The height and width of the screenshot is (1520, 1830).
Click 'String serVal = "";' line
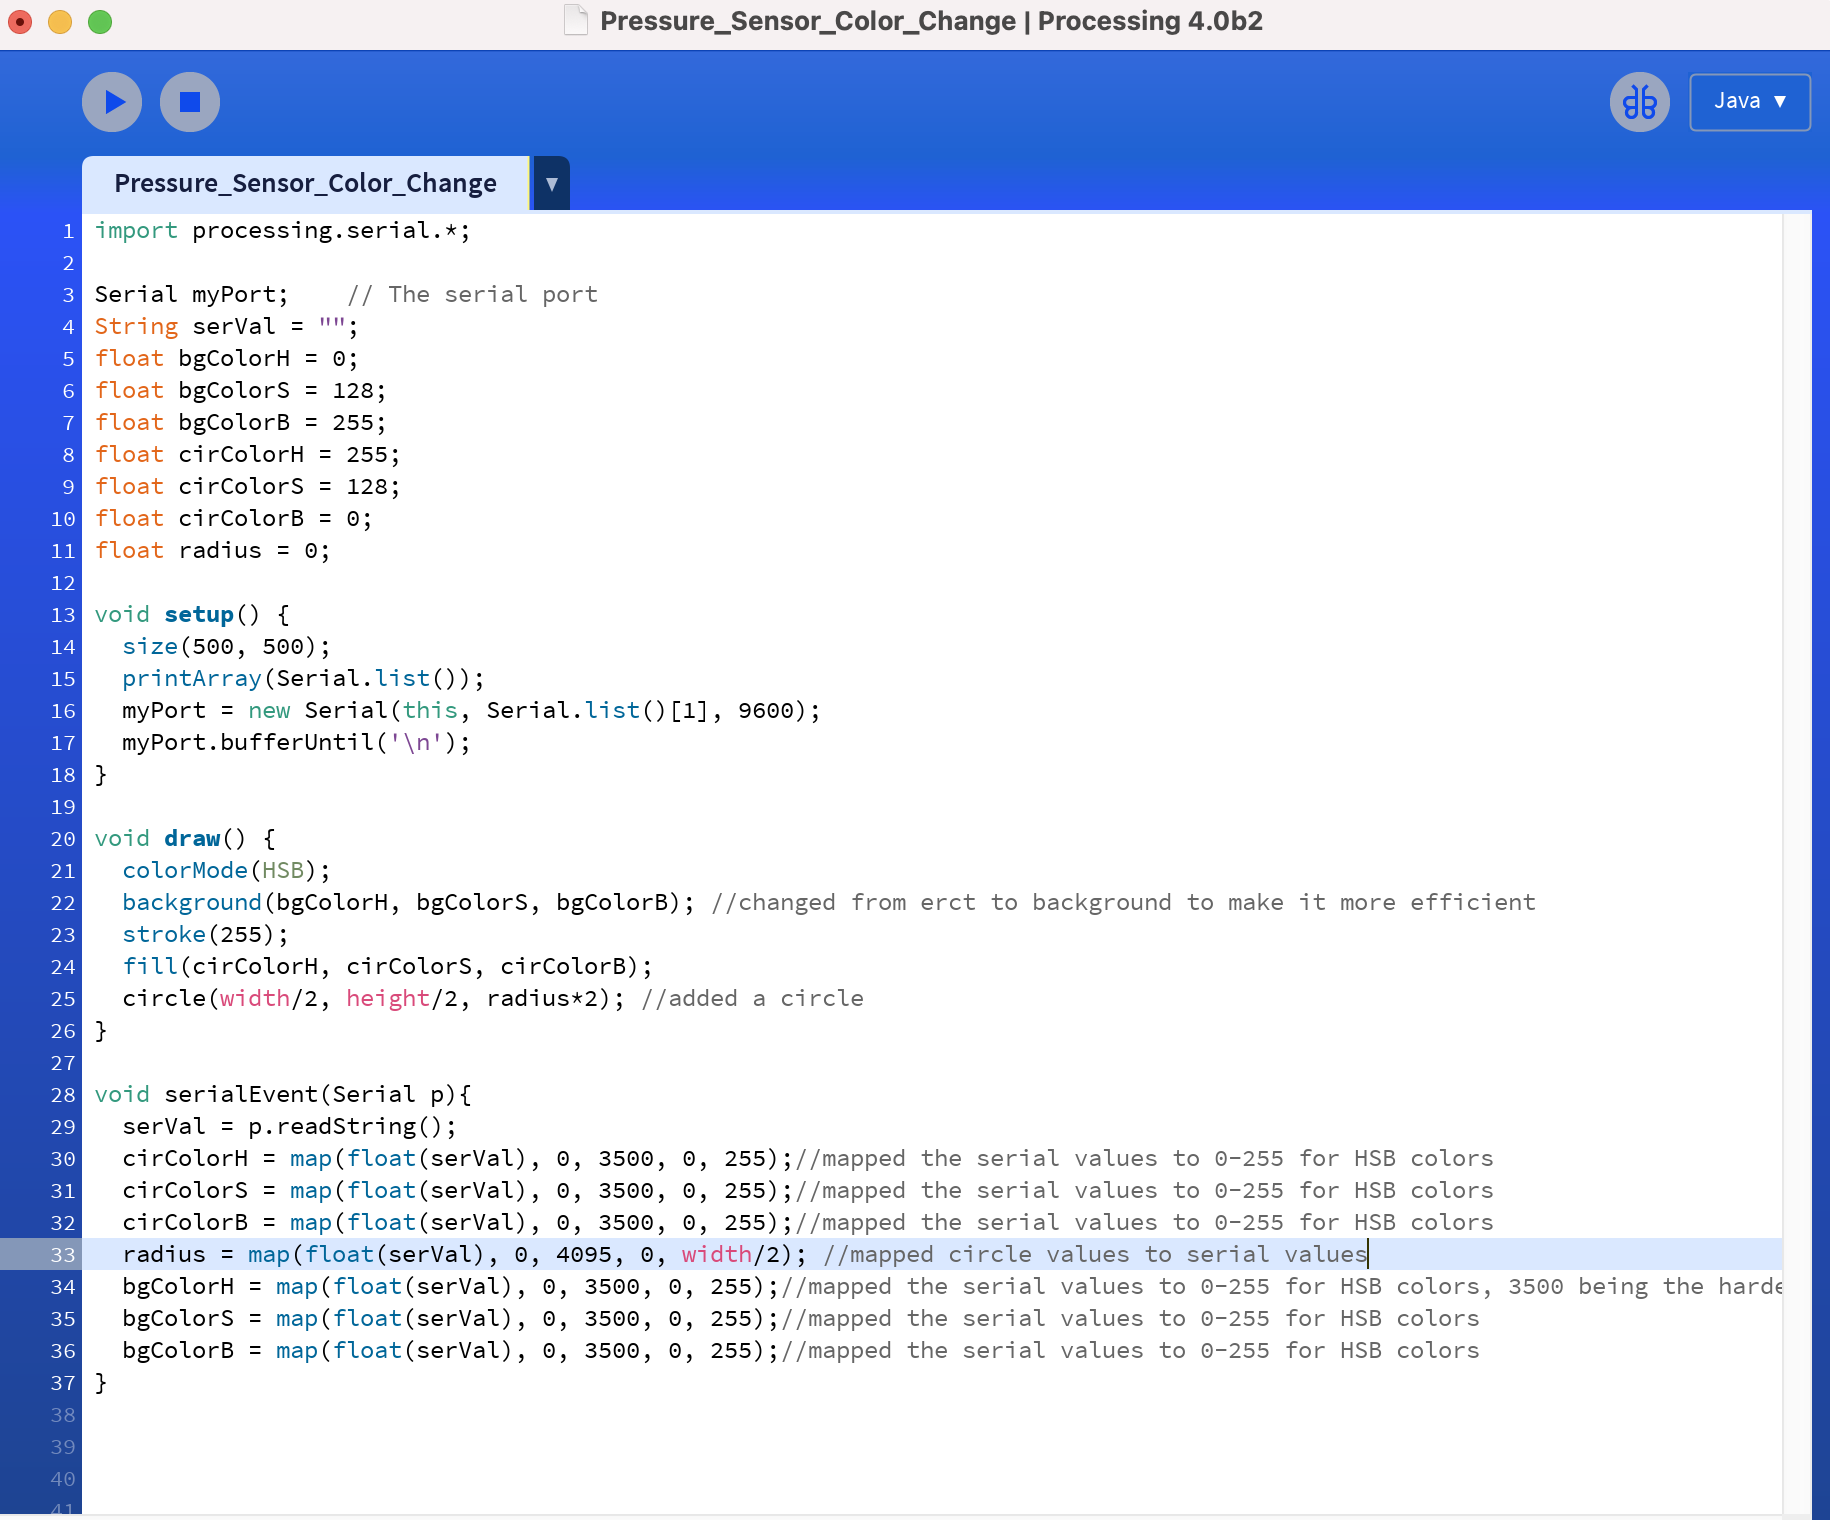tap(226, 326)
